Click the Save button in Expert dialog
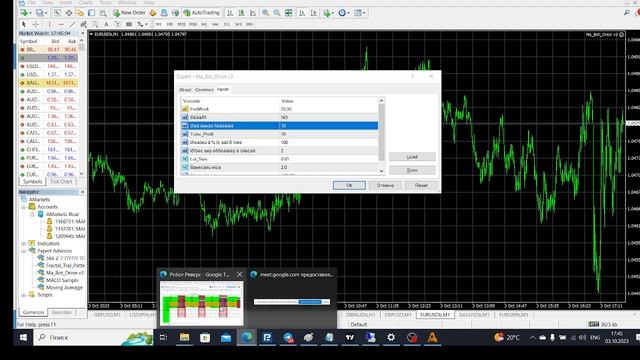The width and height of the screenshot is (640, 360). pyautogui.click(x=412, y=170)
